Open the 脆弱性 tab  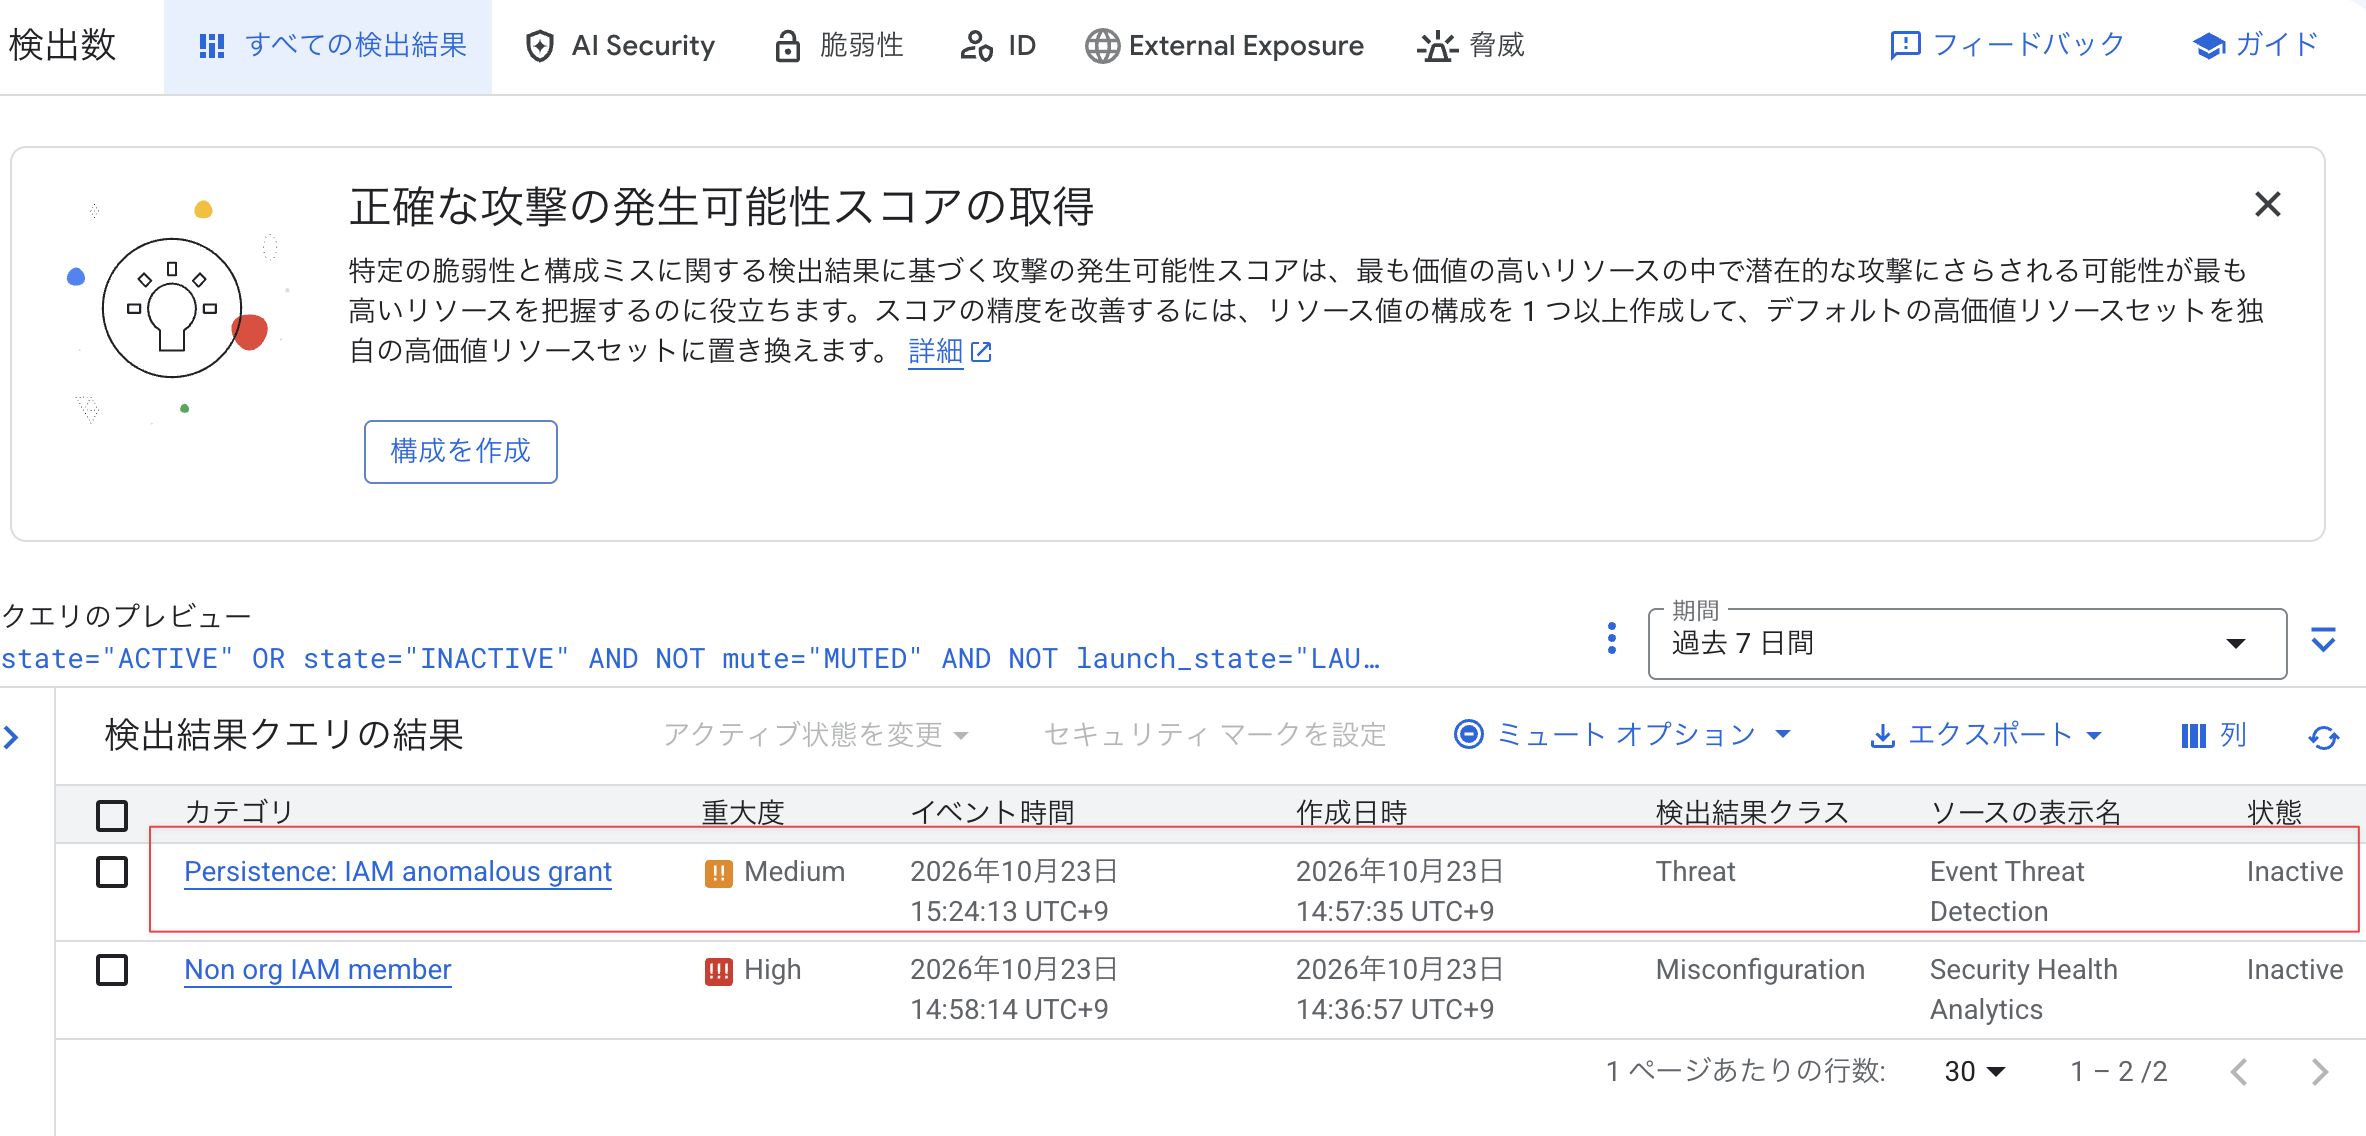[x=838, y=46]
